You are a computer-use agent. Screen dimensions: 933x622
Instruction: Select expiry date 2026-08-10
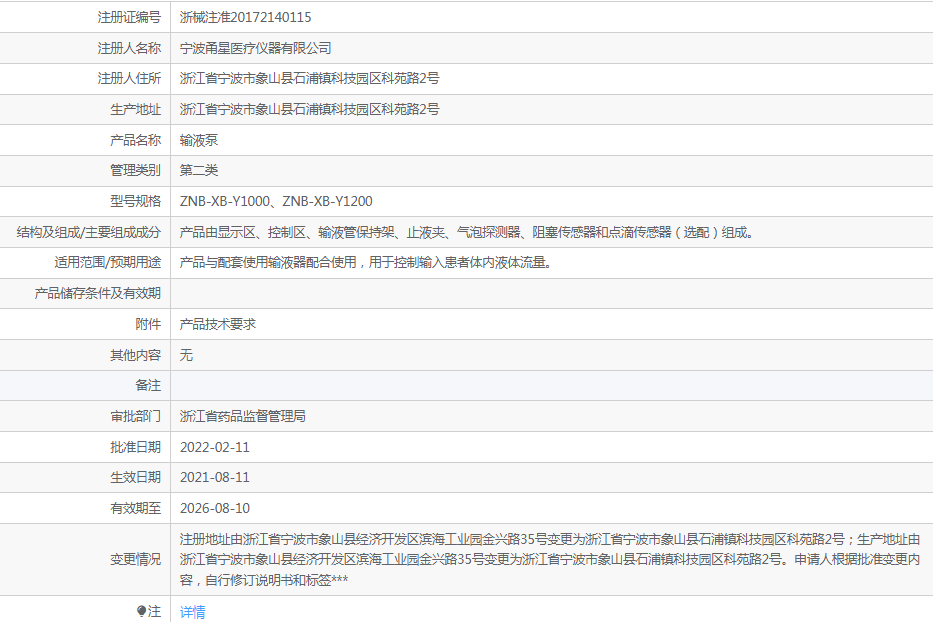point(215,508)
